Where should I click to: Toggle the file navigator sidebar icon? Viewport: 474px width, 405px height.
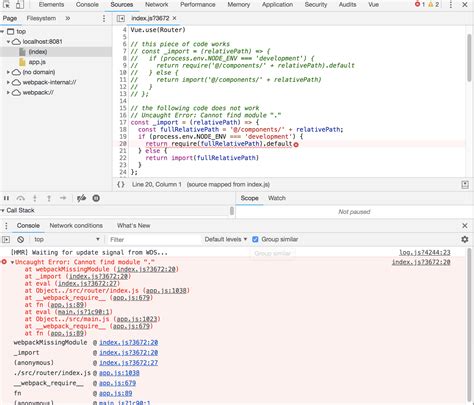tap(121, 18)
